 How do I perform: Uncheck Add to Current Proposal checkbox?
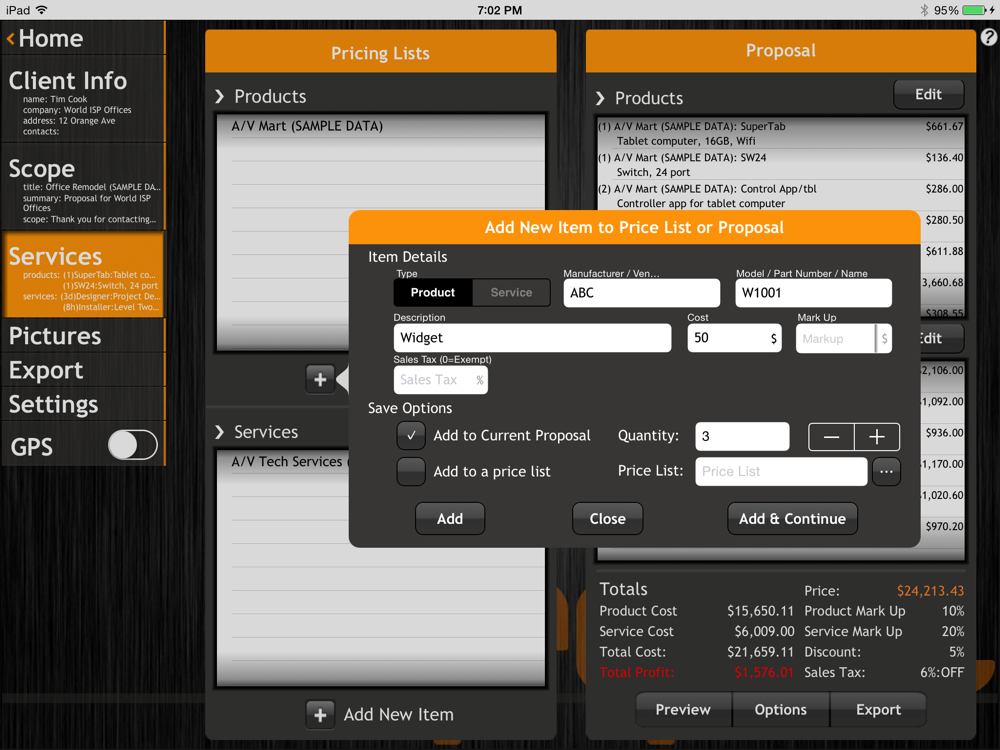pos(411,436)
